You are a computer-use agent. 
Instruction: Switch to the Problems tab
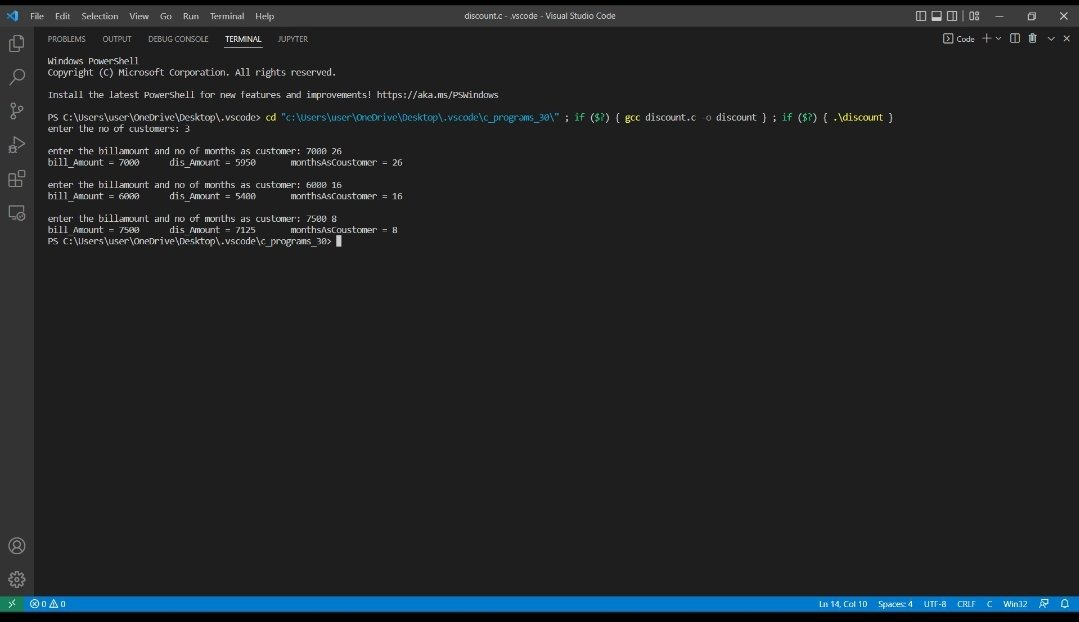[x=67, y=39]
